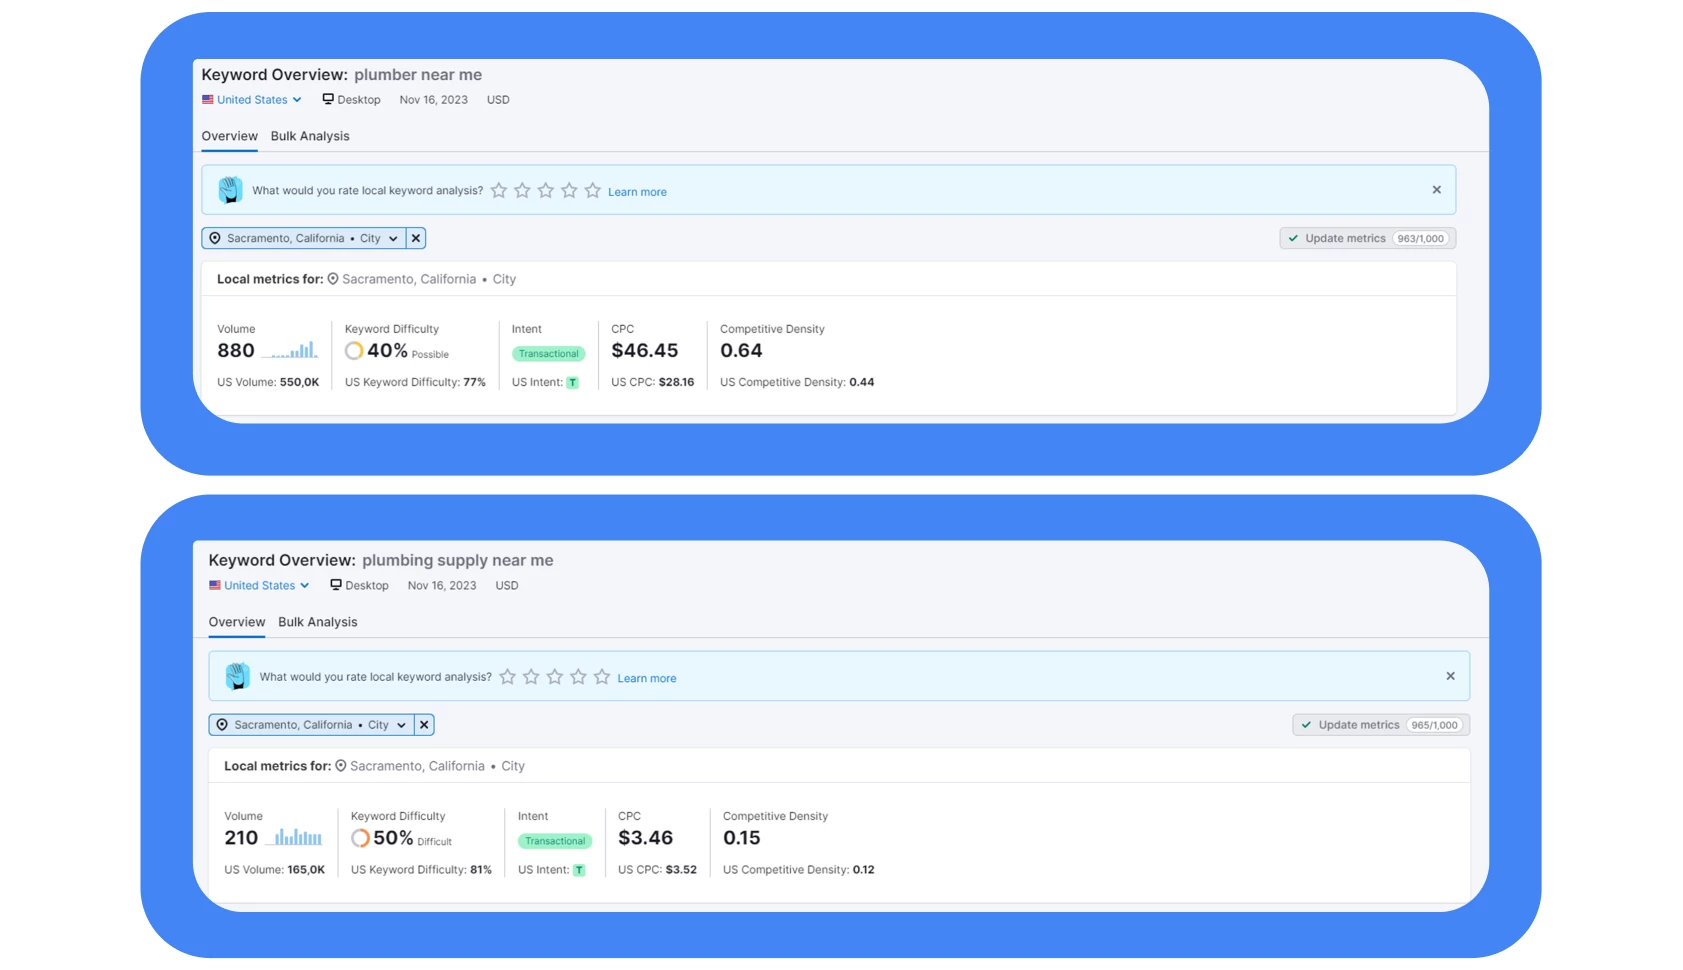
Task: Click US Intent T badge in plumbing supply panel
Action: tap(579, 870)
